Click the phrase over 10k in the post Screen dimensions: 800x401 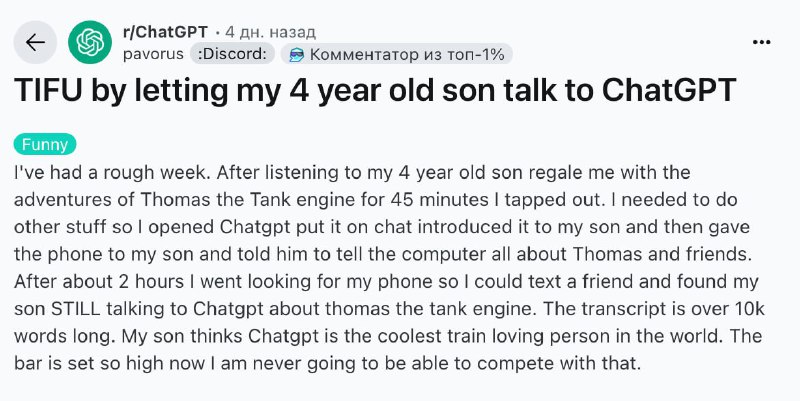click(x=727, y=309)
